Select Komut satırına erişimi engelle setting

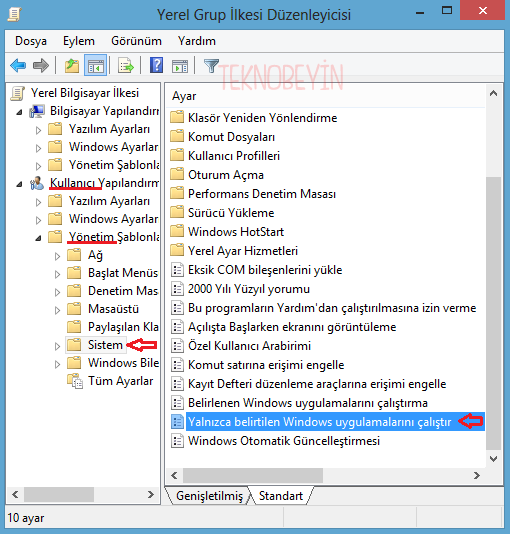pos(266,365)
